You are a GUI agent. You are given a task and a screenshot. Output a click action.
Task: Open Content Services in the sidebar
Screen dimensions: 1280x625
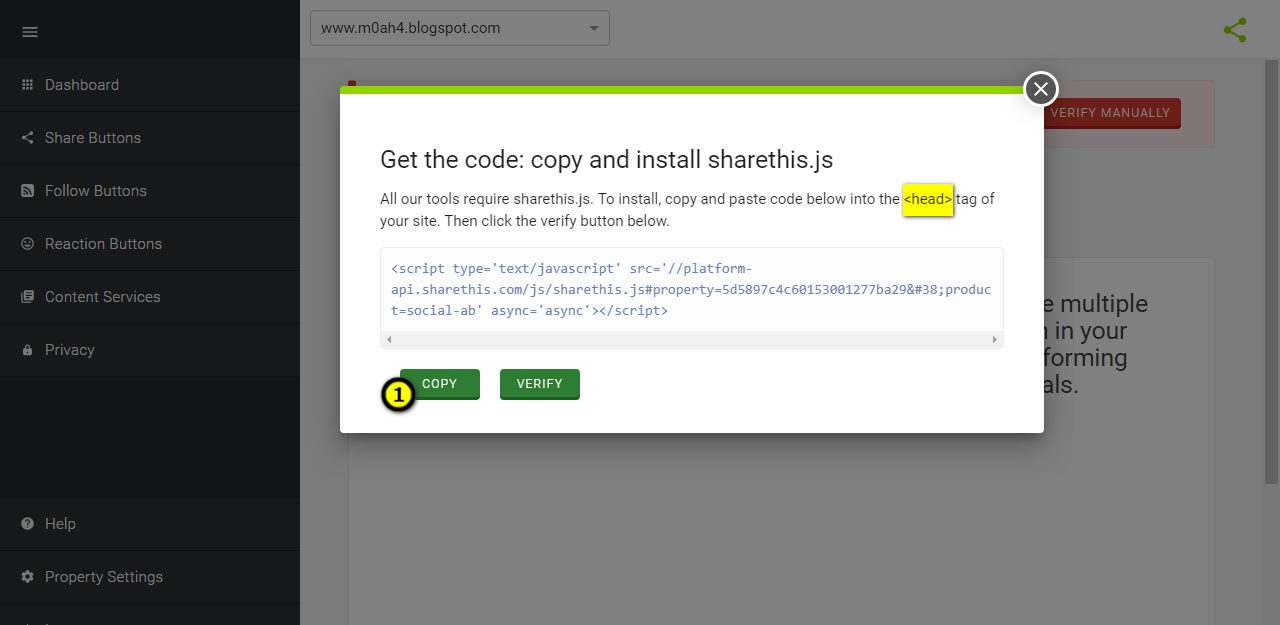point(150,297)
